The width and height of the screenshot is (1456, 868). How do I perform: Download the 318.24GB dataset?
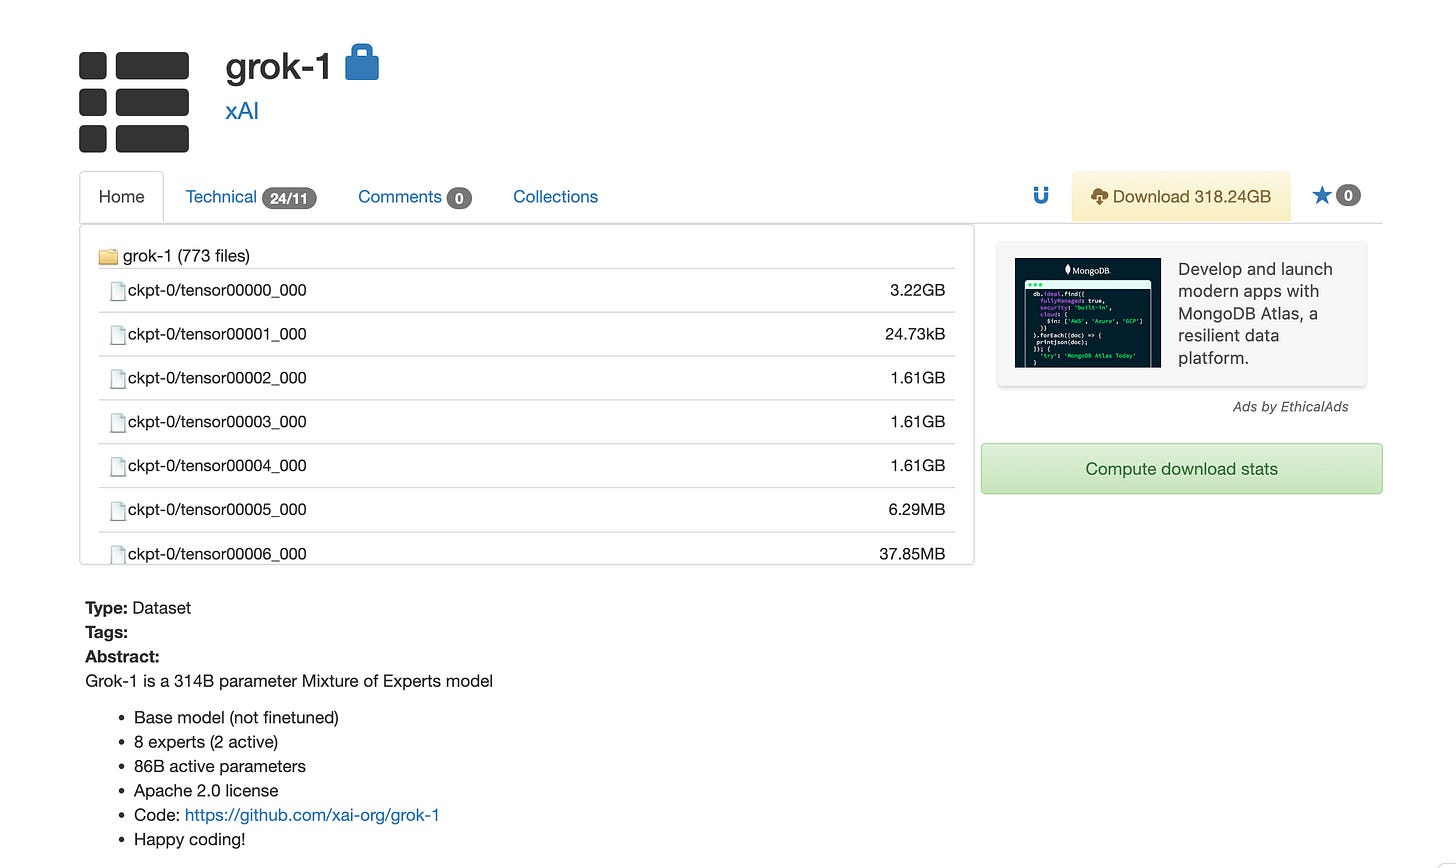point(1181,197)
